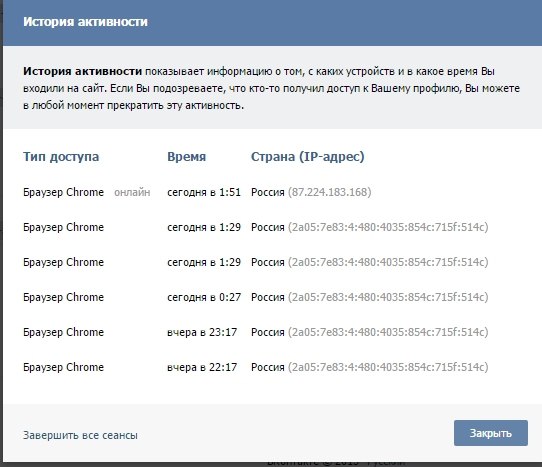The width and height of the screenshot is (542, 467).
Task: Click the История активности dialog title
Action: click(85, 22)
